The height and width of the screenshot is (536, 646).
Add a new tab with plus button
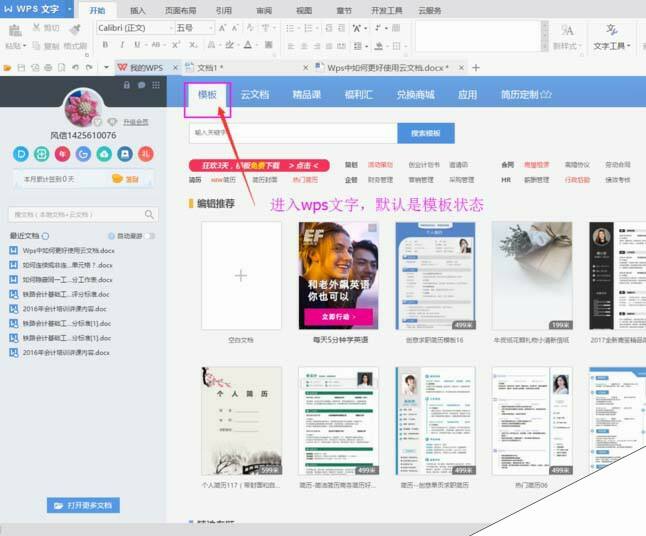click(476, 68)
